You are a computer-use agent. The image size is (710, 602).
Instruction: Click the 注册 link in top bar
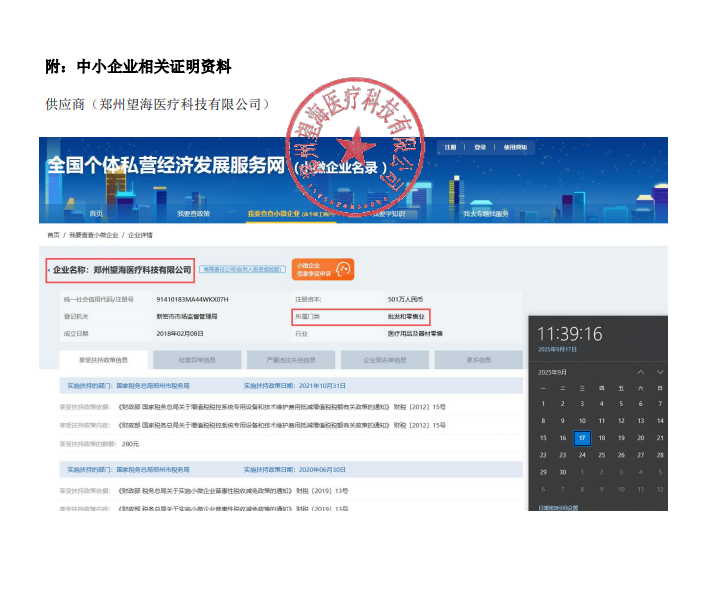pyautogui.click(x=451, y=147)
